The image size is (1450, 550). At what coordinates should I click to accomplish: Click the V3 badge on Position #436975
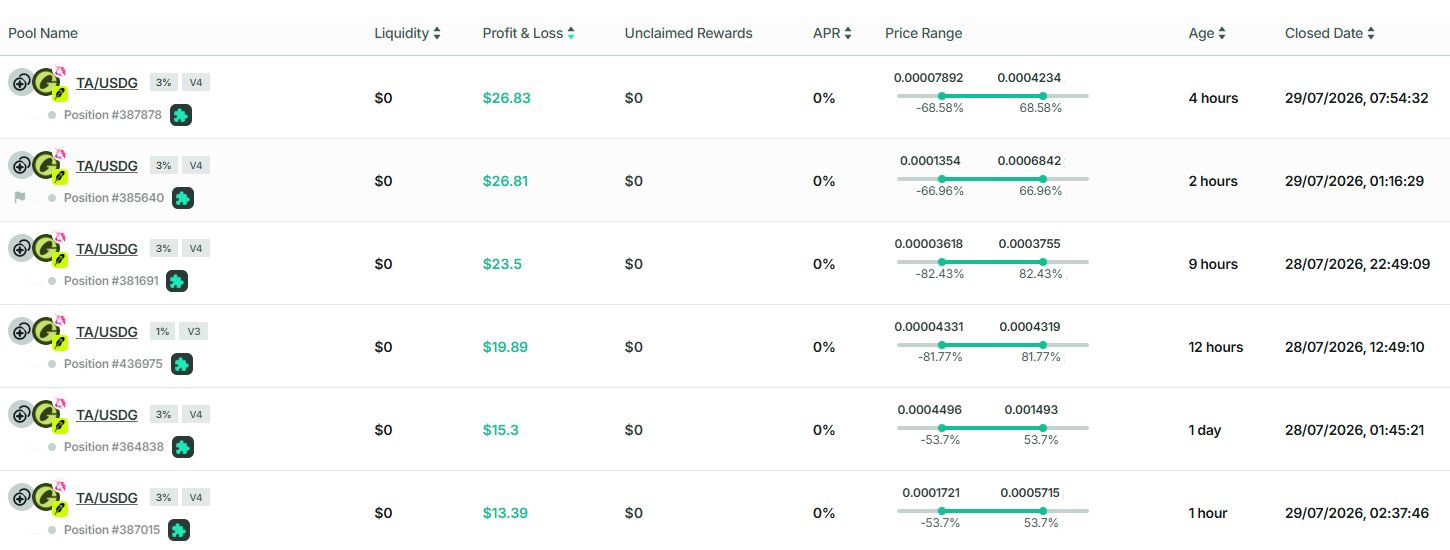194,331
